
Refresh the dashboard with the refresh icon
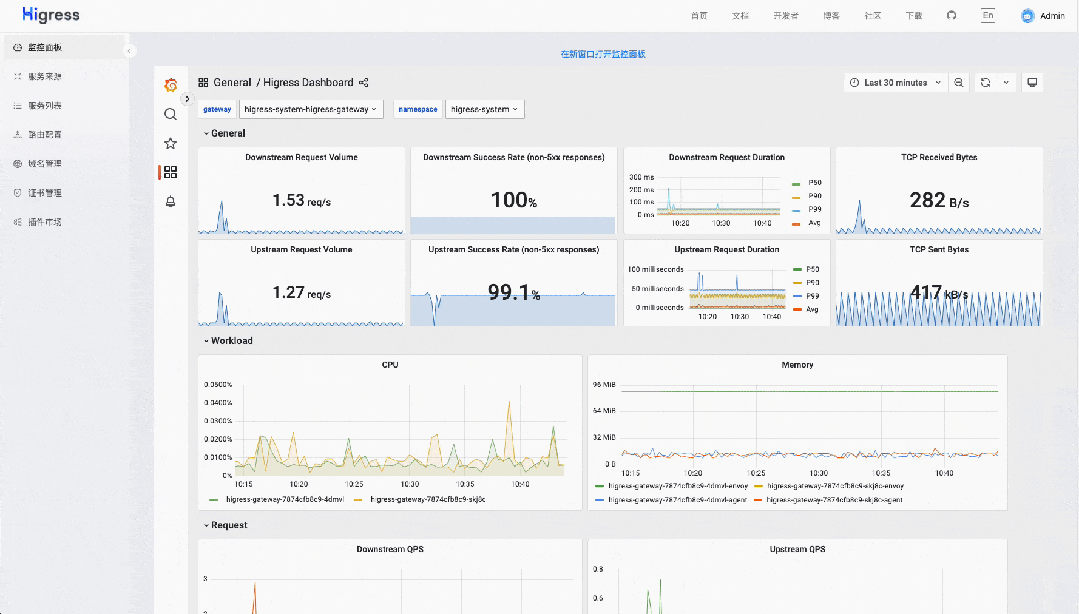[x=986, y=83]
